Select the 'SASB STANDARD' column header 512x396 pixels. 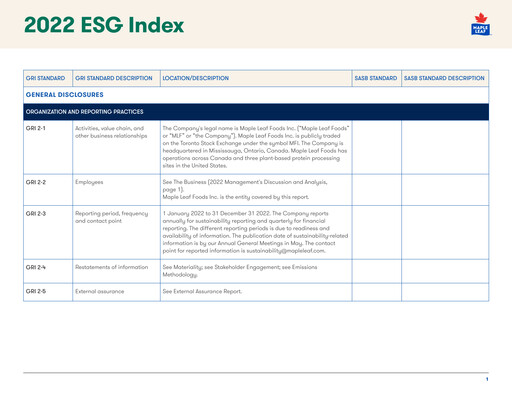376,78
